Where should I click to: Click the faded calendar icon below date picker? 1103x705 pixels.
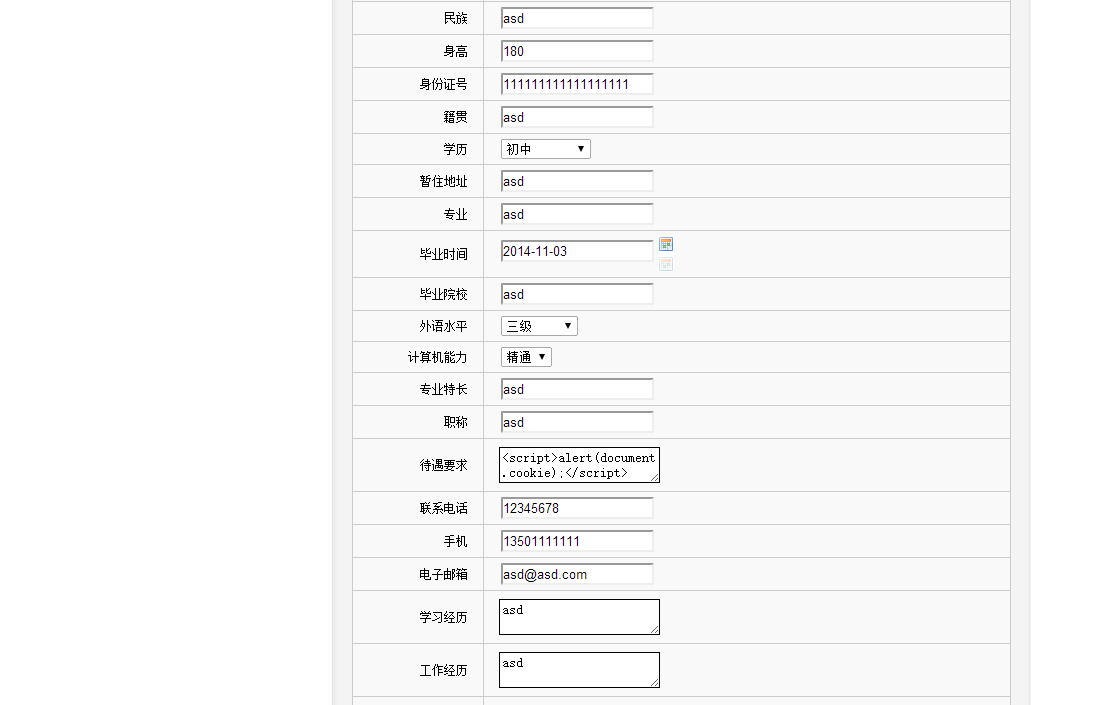click(665, 264)
